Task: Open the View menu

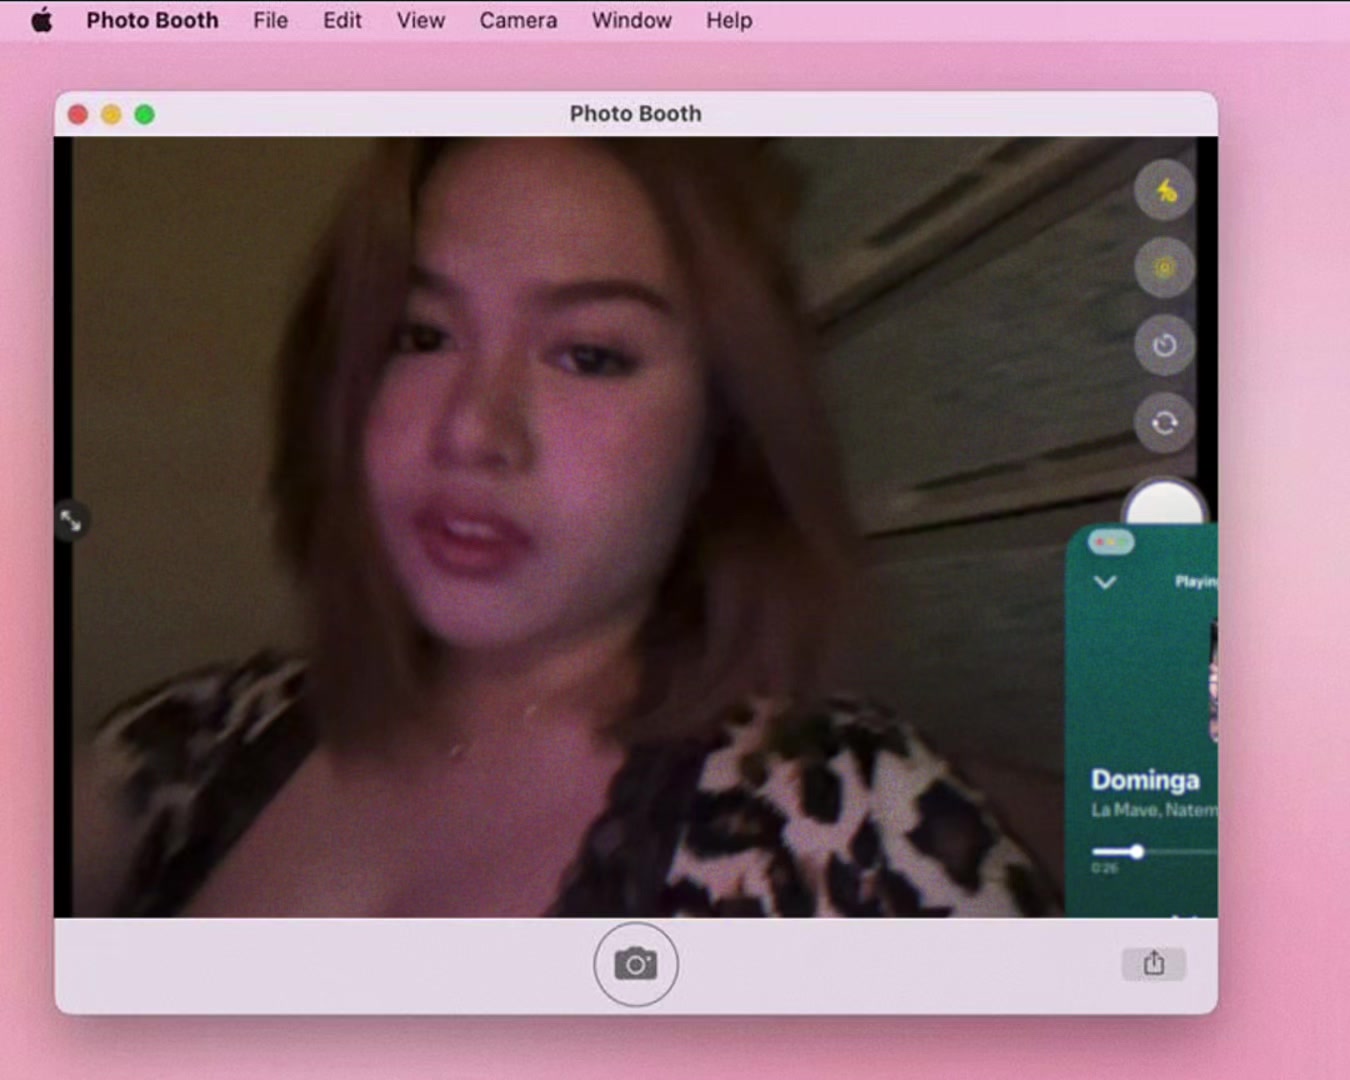Action: pyautogui.click(x=420, y=20)
